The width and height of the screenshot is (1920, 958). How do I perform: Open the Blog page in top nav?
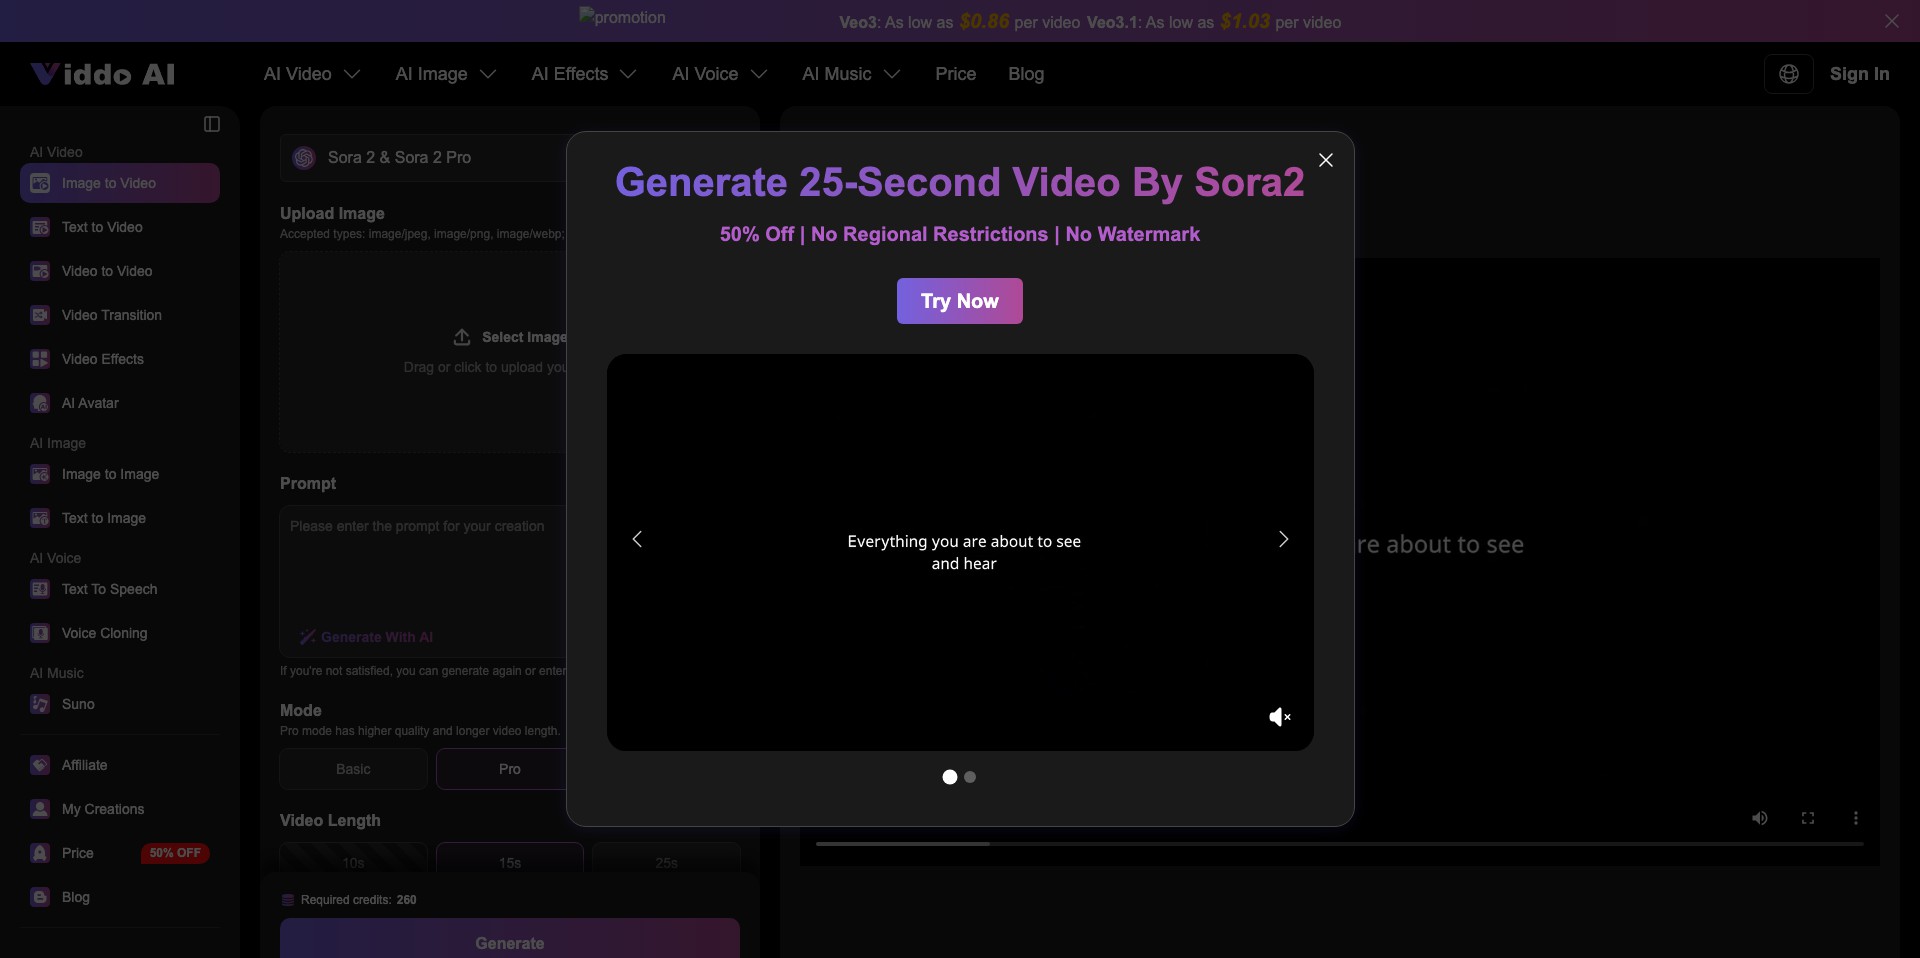tap(1026, 74)
